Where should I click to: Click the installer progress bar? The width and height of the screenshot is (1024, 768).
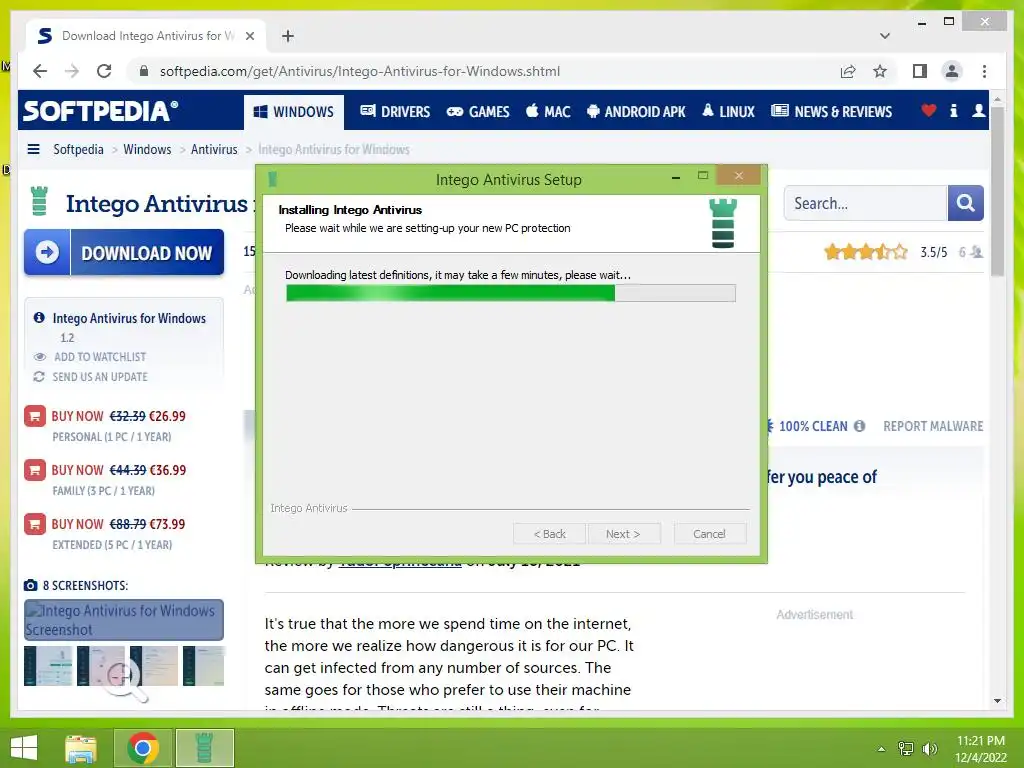(511, 293)
